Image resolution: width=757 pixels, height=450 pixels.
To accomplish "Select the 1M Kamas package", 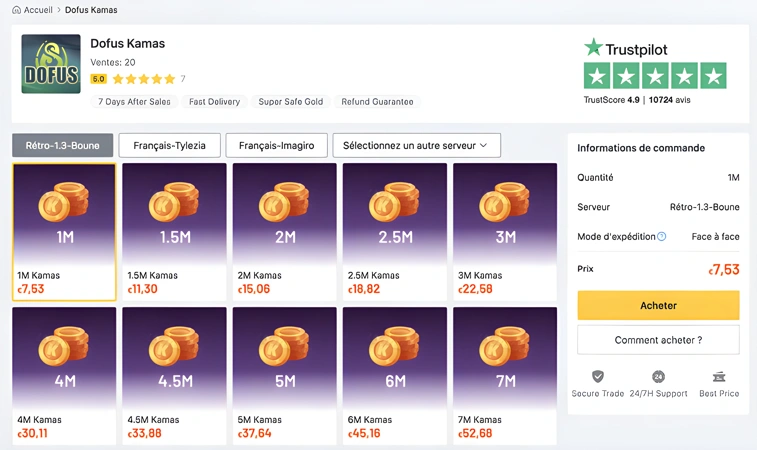I will 64,232.
